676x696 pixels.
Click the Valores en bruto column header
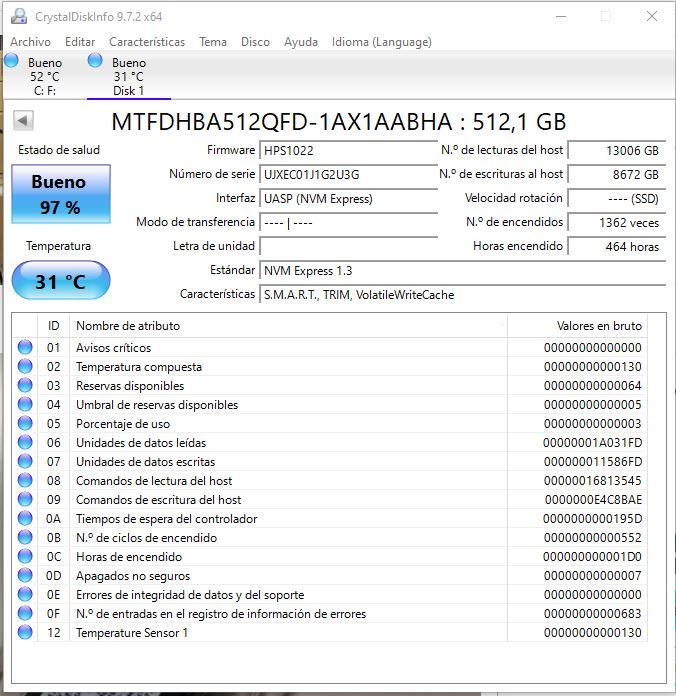pyautogui.click(x=577, y=326)
